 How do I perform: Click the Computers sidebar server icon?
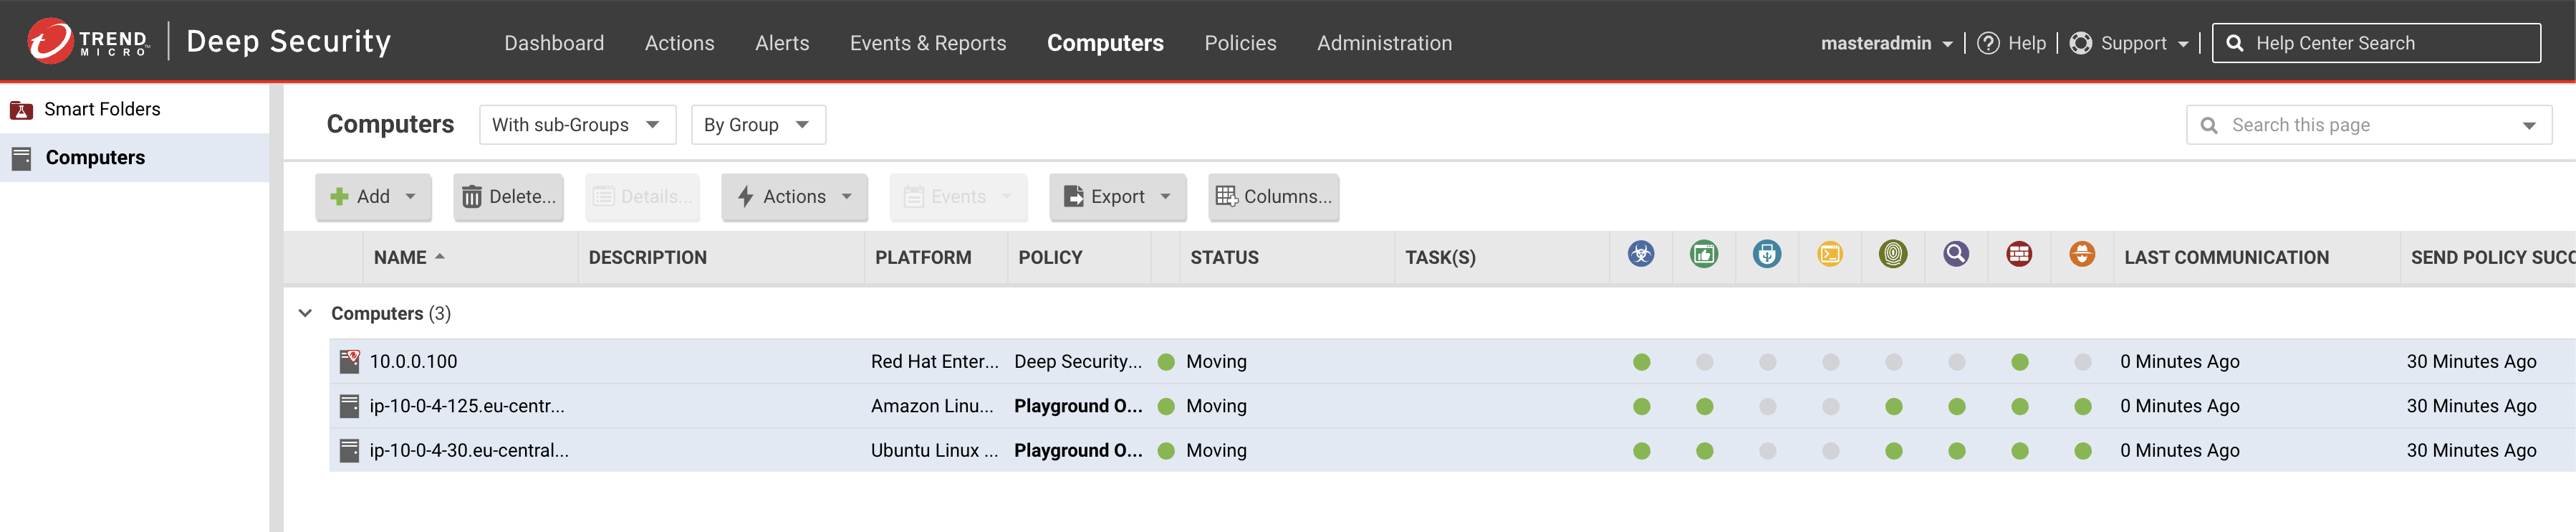click(21, 157)
